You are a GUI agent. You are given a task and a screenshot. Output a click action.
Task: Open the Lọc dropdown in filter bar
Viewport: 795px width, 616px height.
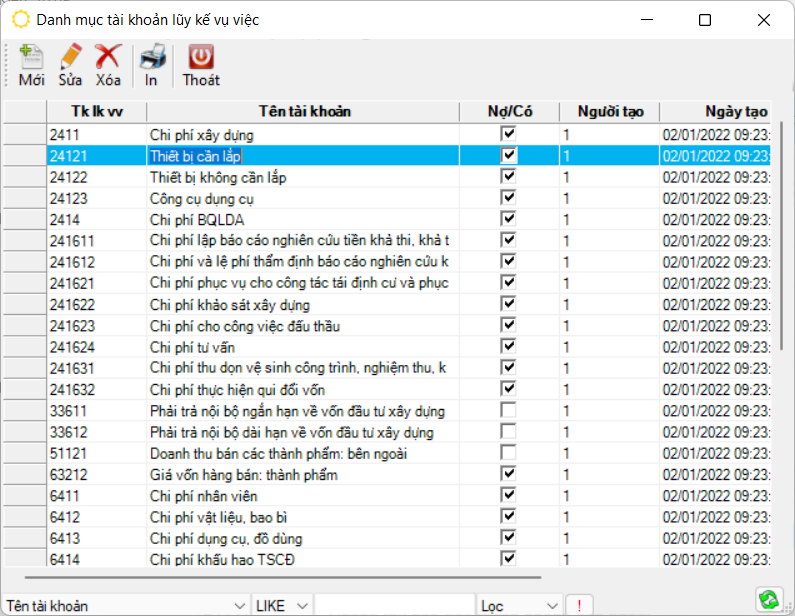[552, 606]
